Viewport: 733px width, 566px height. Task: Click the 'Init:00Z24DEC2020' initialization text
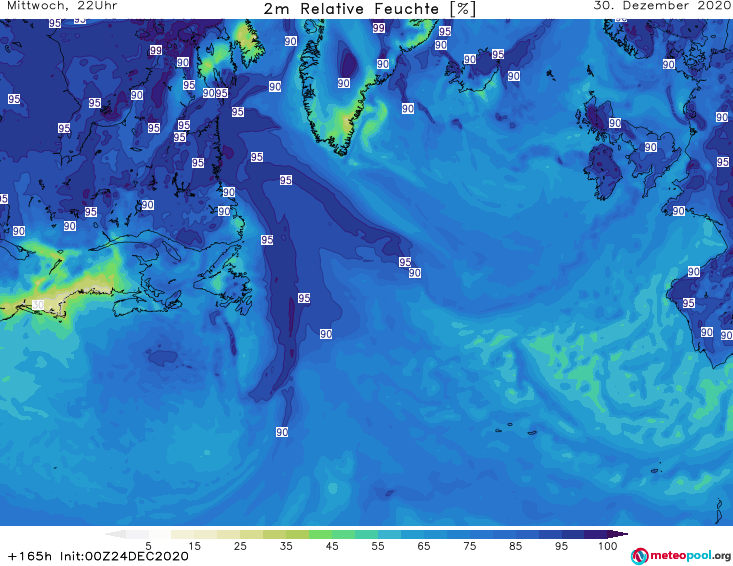(x=124, y=556)
